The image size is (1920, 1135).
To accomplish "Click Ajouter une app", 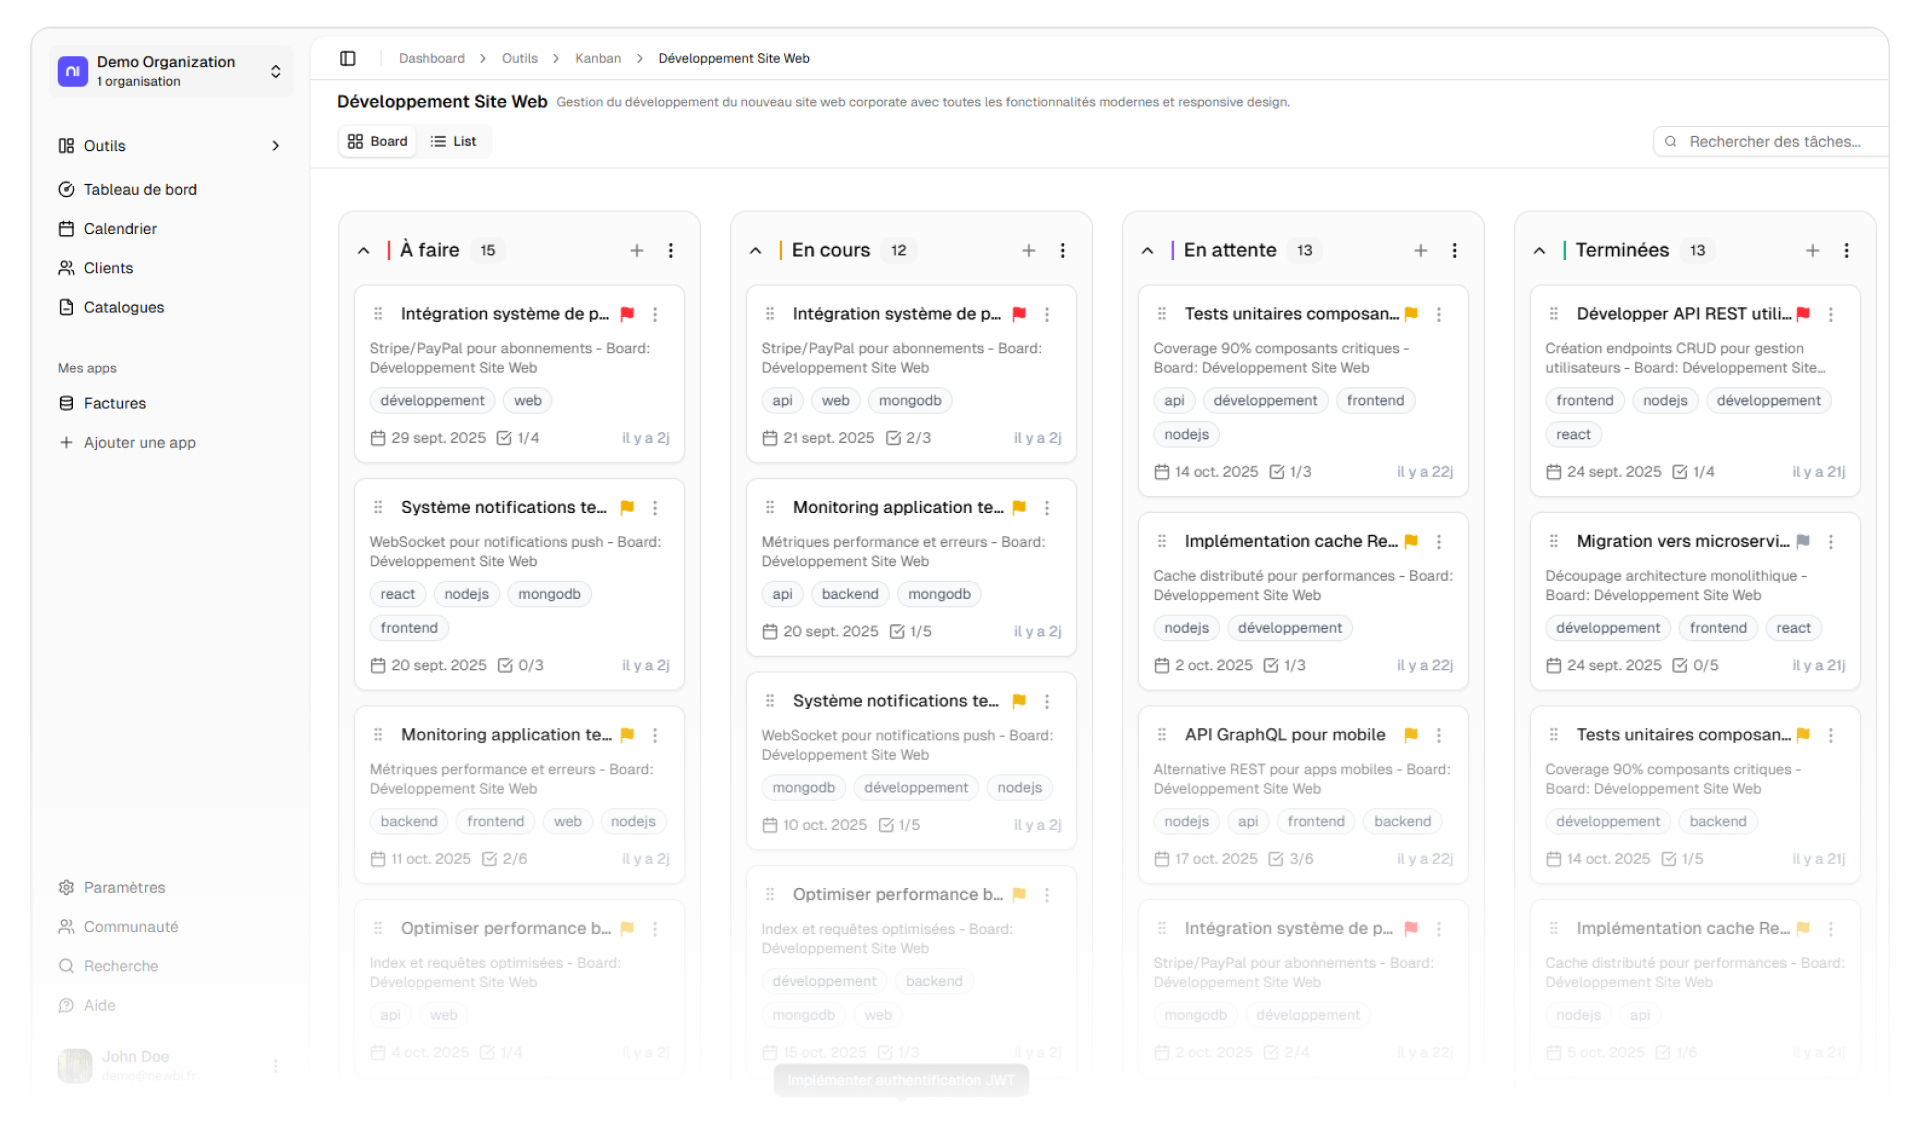I will (x=140, y=442).
